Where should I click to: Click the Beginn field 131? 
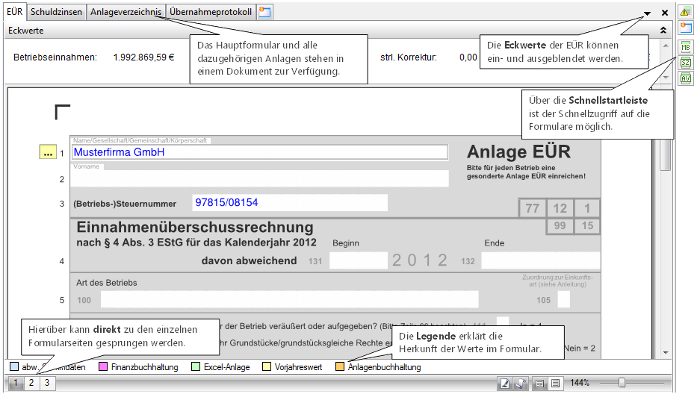click(358, 260)
